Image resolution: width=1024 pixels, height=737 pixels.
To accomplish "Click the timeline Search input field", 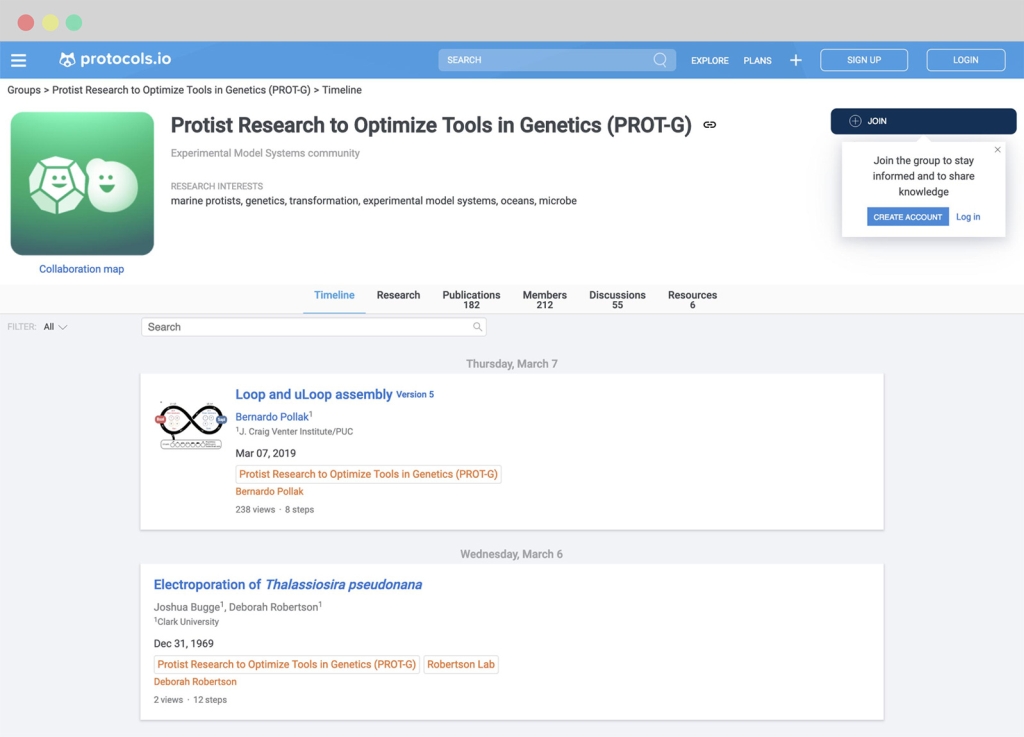I will tap(313, 326).
